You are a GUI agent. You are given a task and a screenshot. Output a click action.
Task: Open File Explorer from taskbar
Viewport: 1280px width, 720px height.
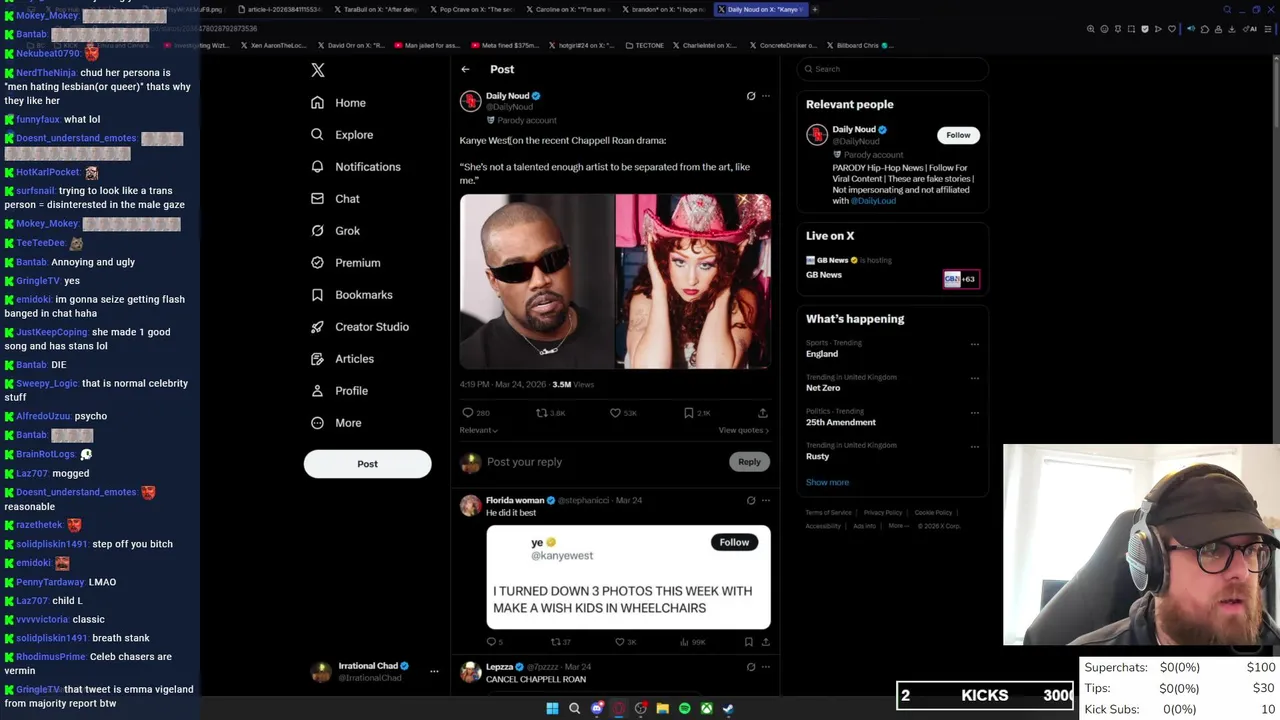point(662,708)
